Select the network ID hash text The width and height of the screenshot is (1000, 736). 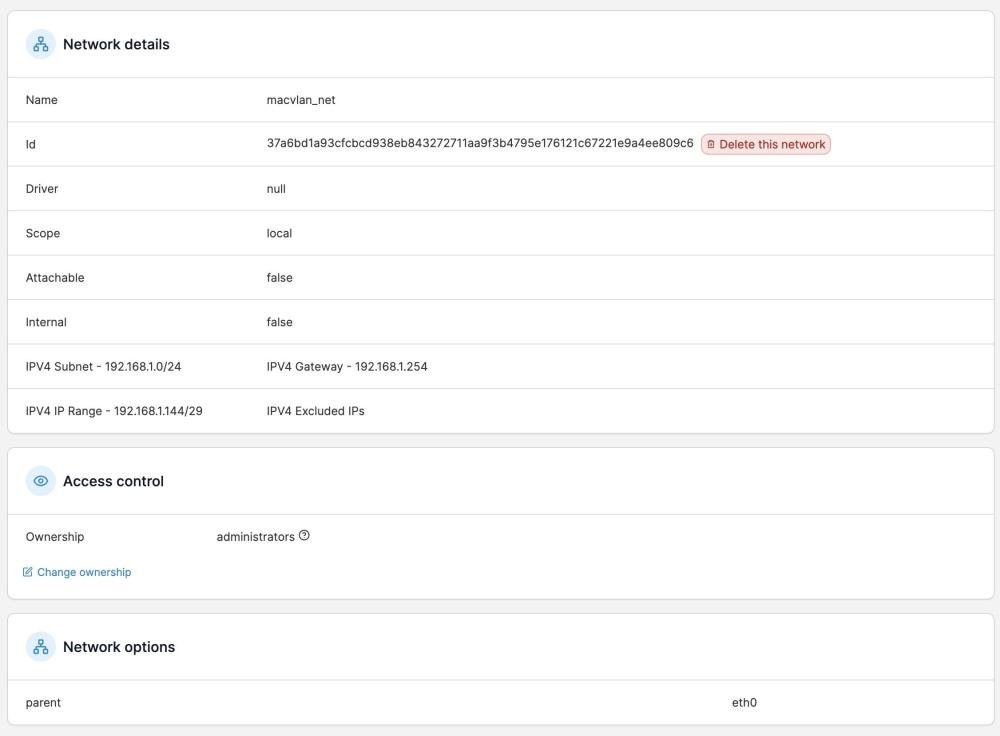coord(480,144)
